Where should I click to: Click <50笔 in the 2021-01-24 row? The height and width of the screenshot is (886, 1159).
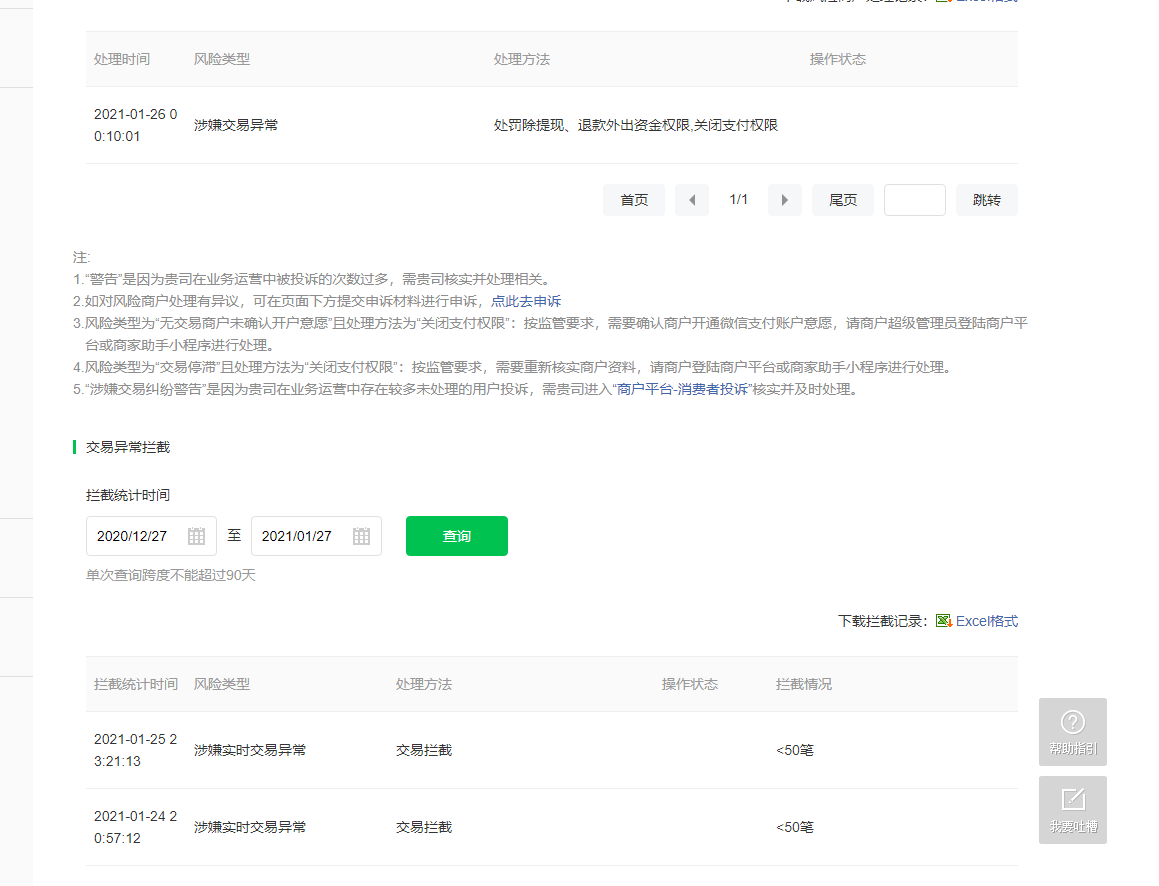[795, 827]
